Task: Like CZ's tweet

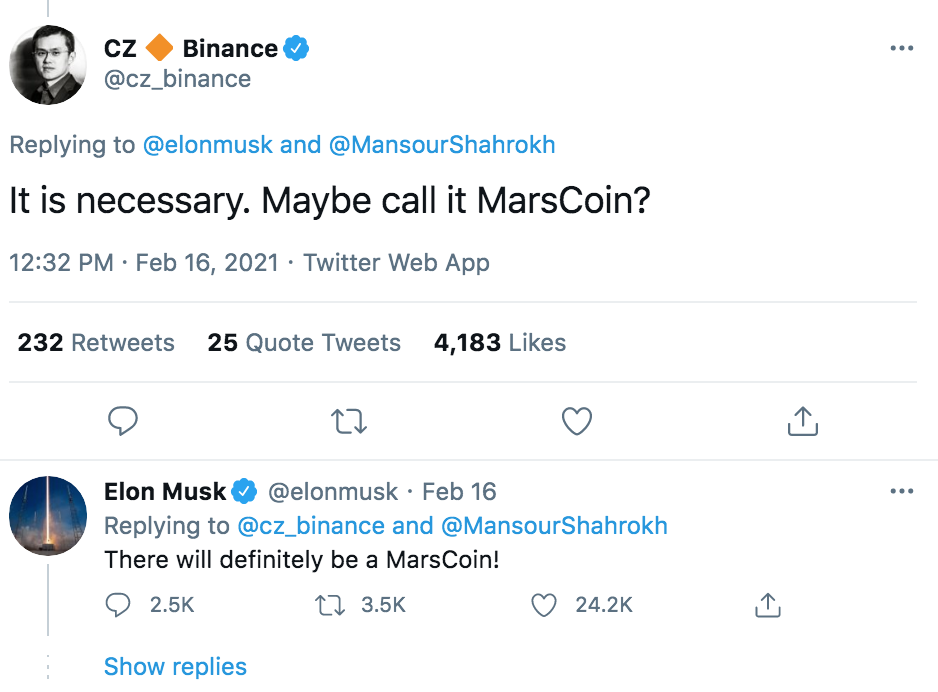Action: pyautogui.click(x=576, y=421)
